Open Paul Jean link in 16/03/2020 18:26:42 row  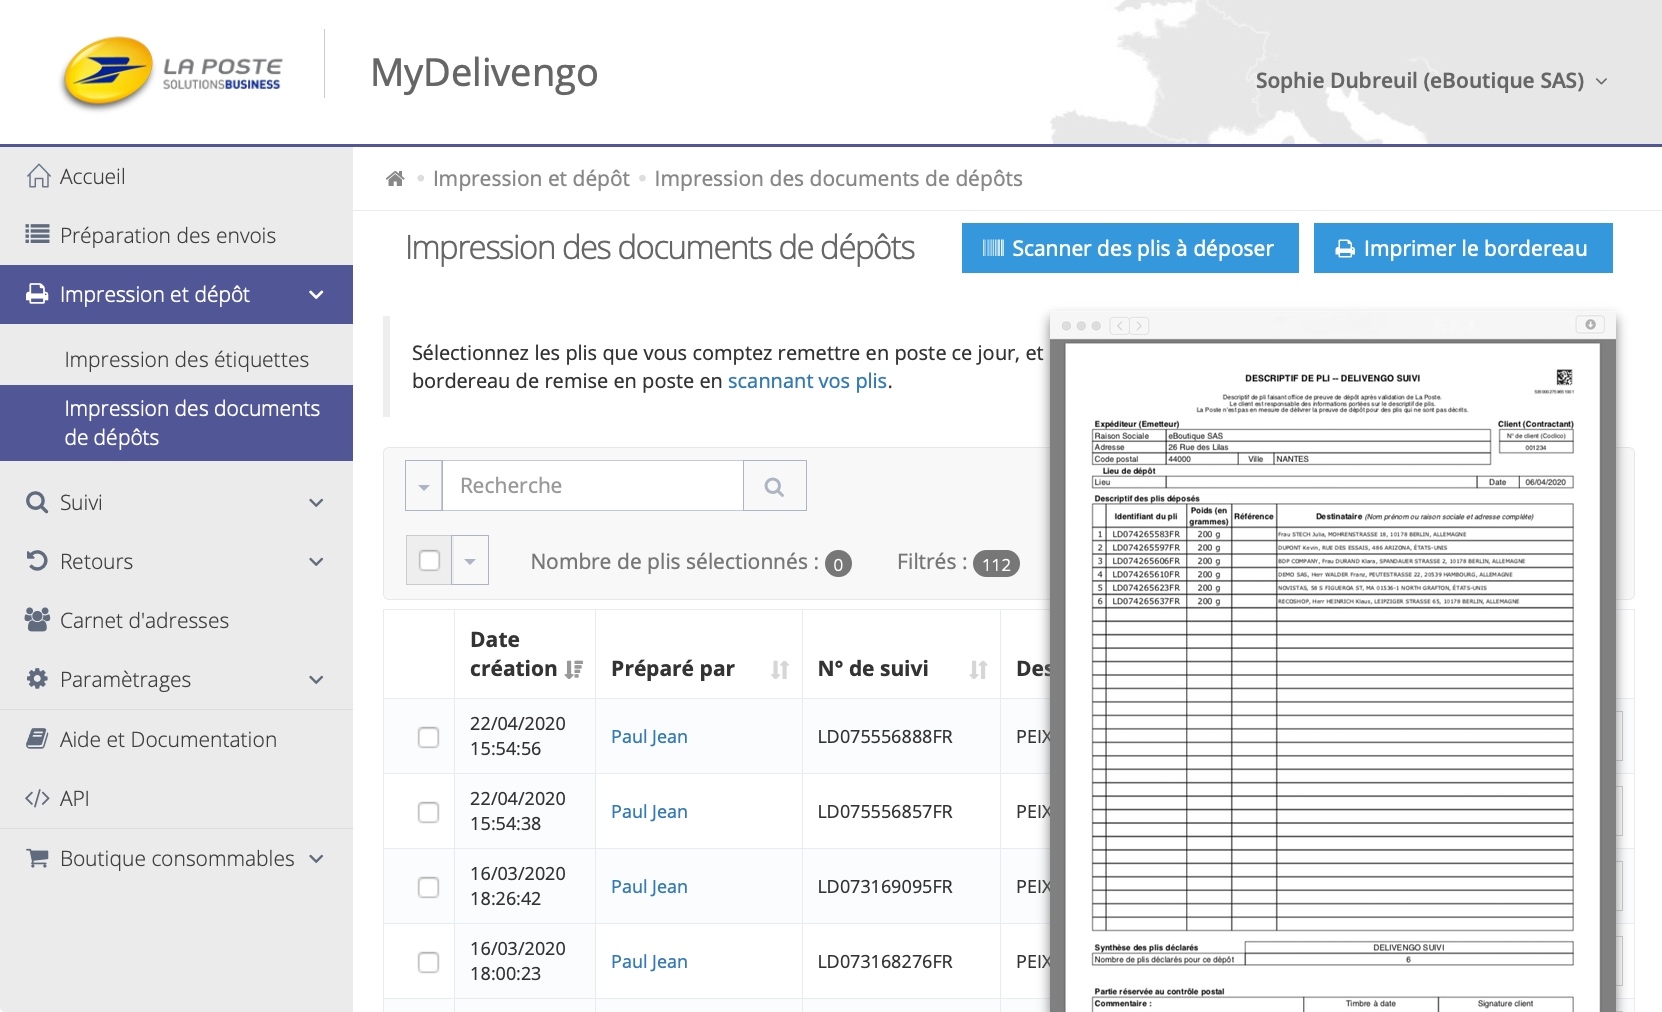(649, 887)
